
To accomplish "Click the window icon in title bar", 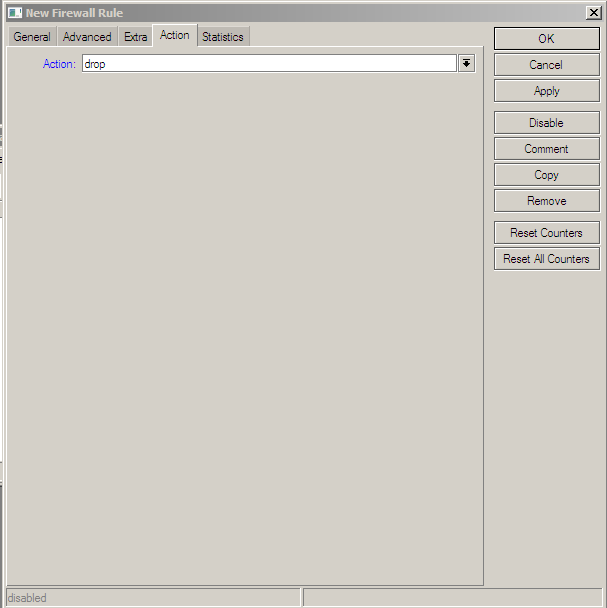I will coord(15,13).
